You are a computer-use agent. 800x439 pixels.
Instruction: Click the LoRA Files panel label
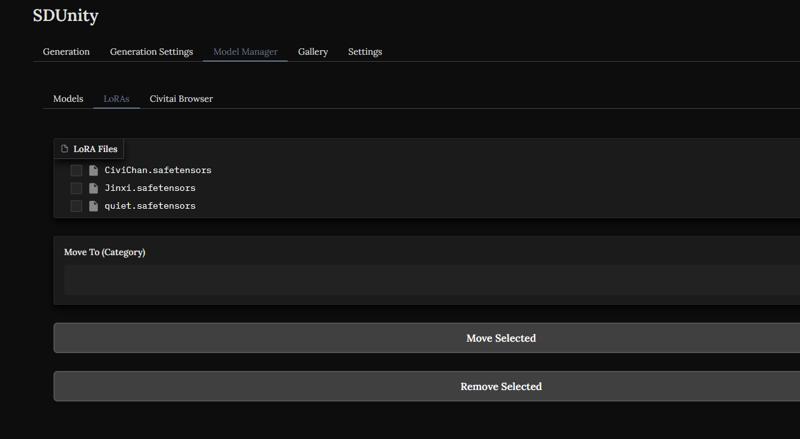[89, 149]
